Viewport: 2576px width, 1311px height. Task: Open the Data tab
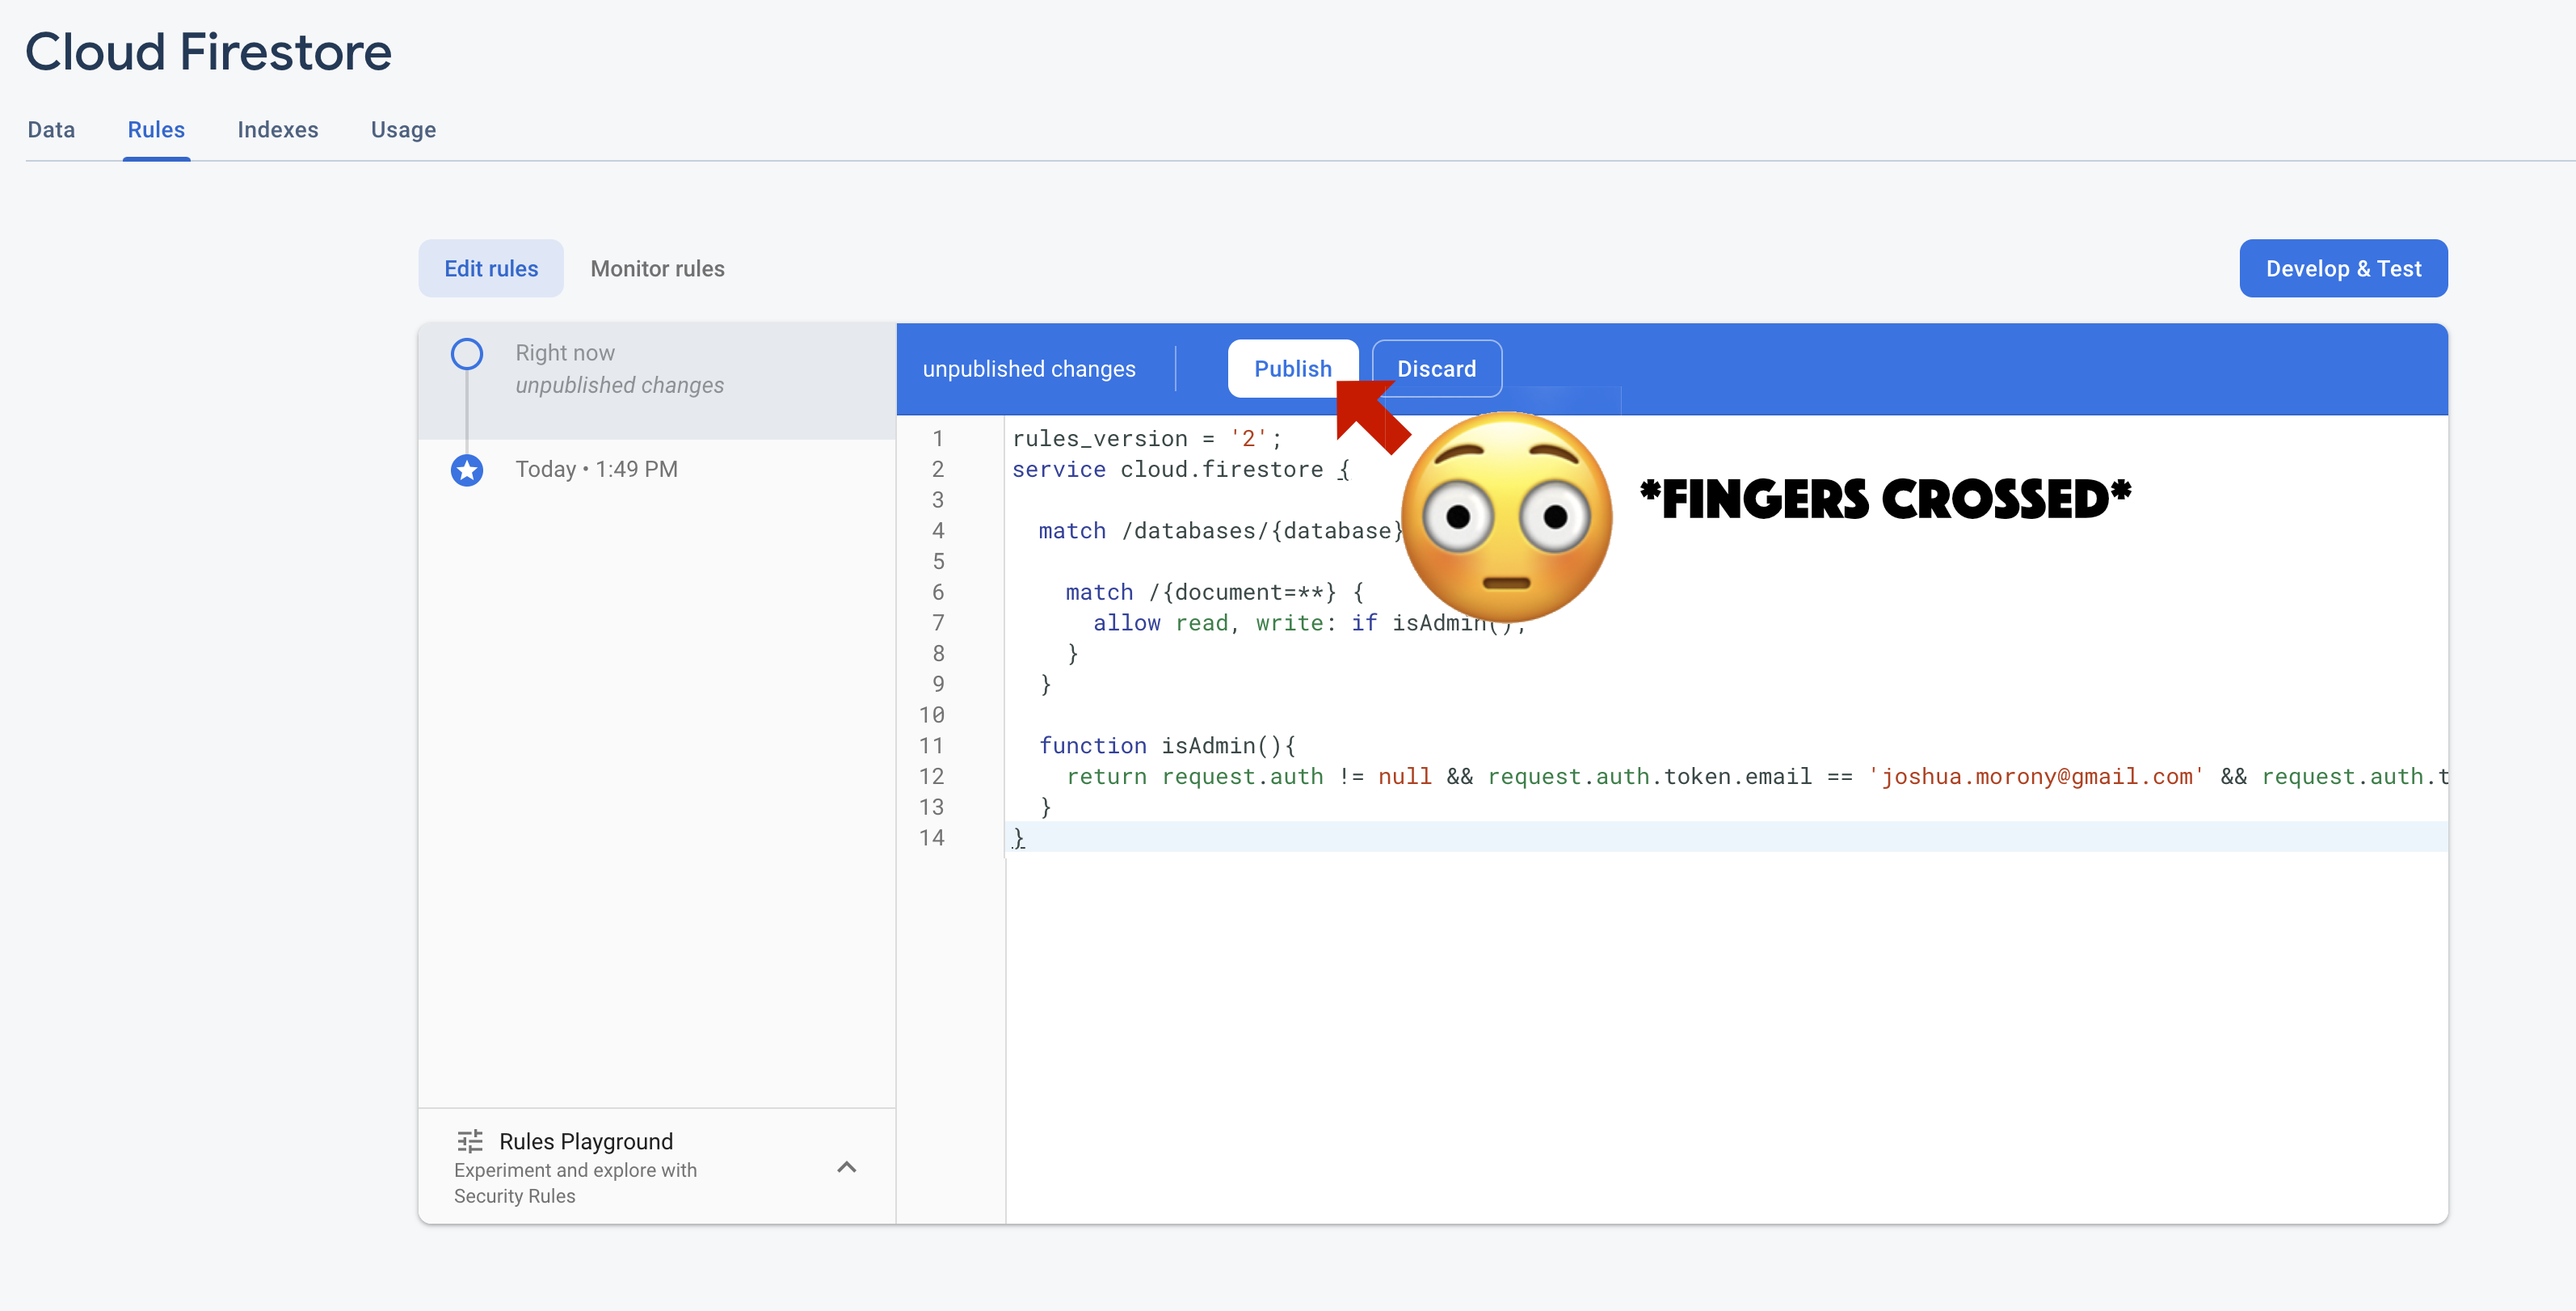51,130
